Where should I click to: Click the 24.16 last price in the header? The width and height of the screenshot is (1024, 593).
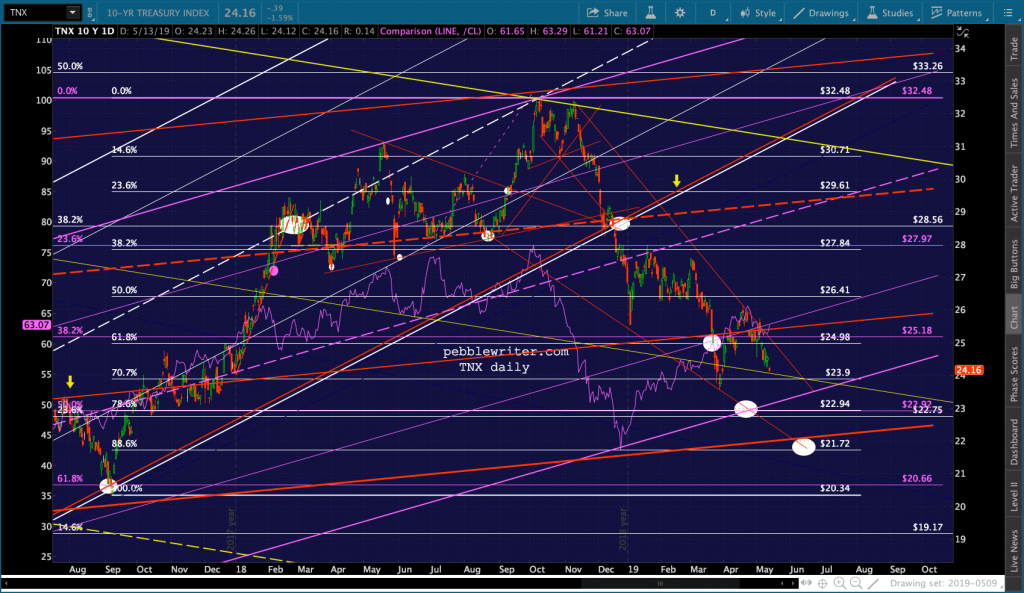(239, 12)
